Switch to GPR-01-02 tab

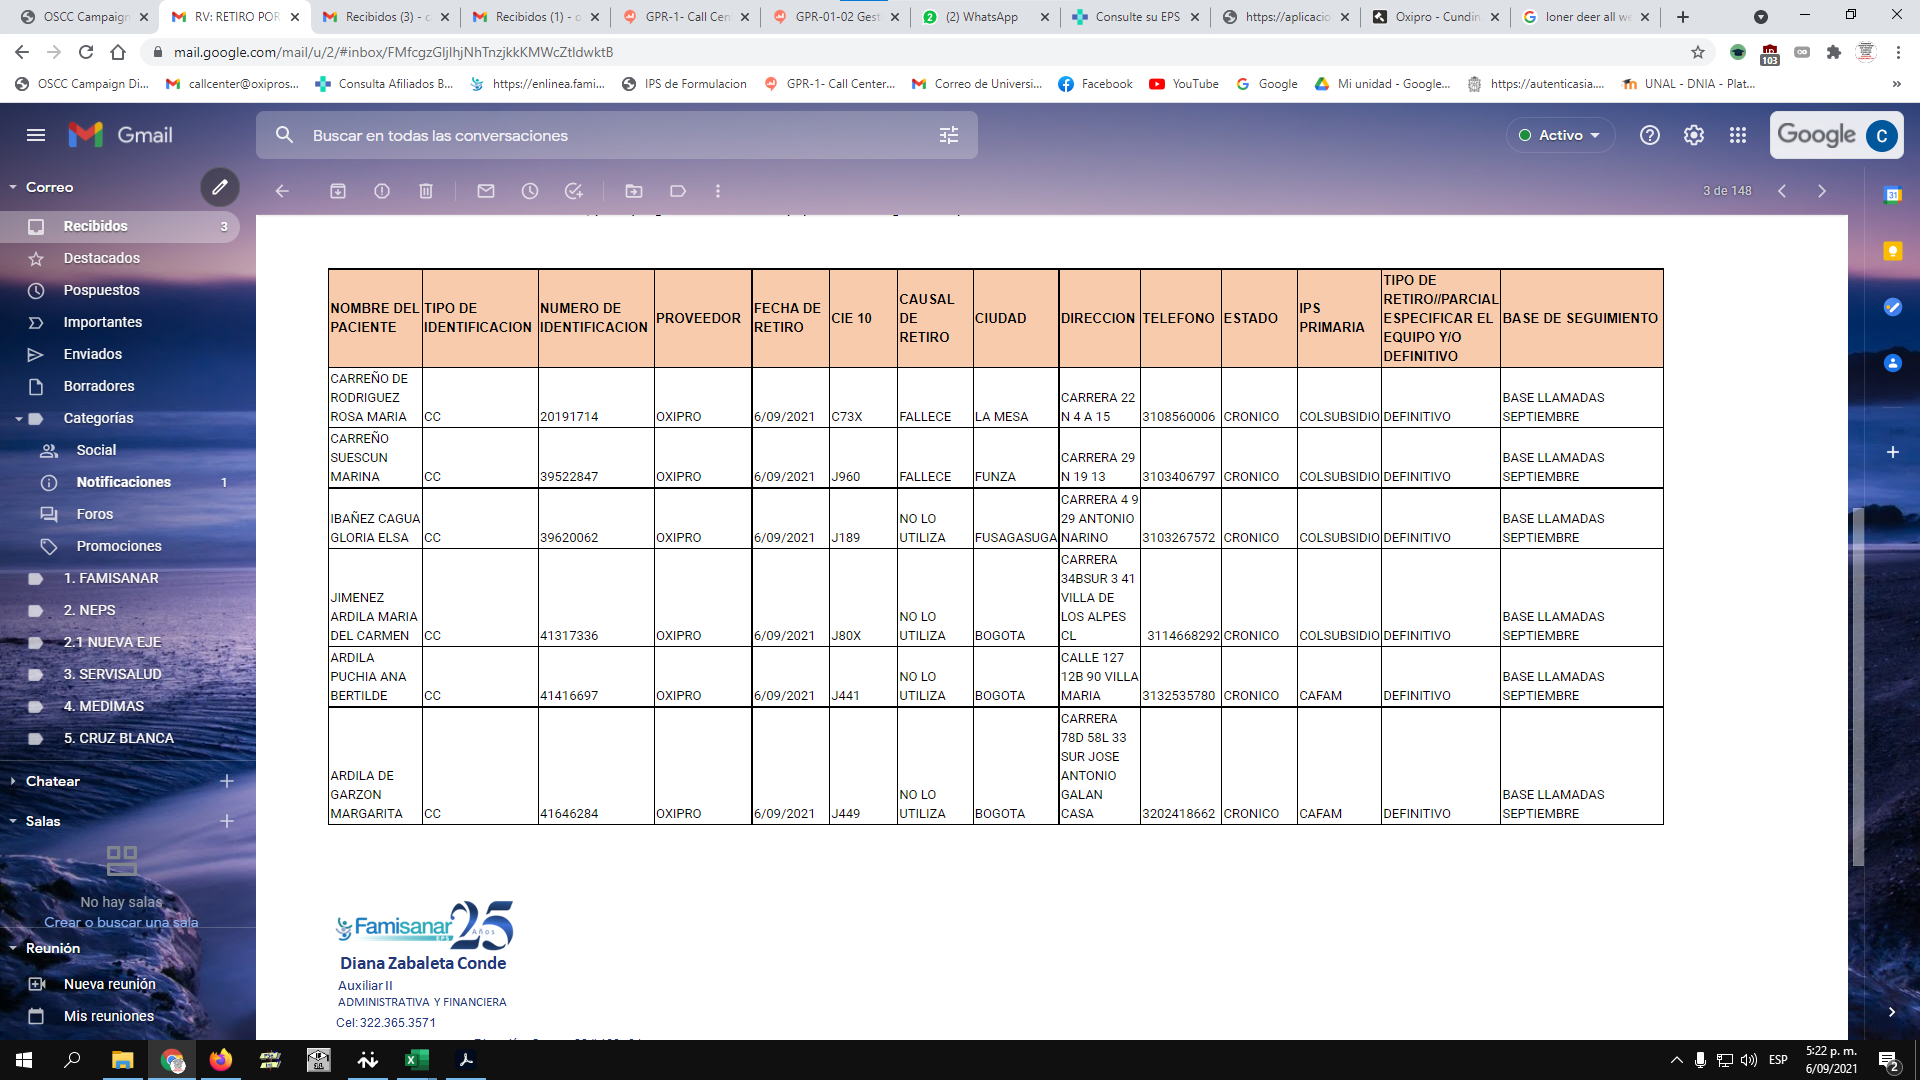pos(835,17)
